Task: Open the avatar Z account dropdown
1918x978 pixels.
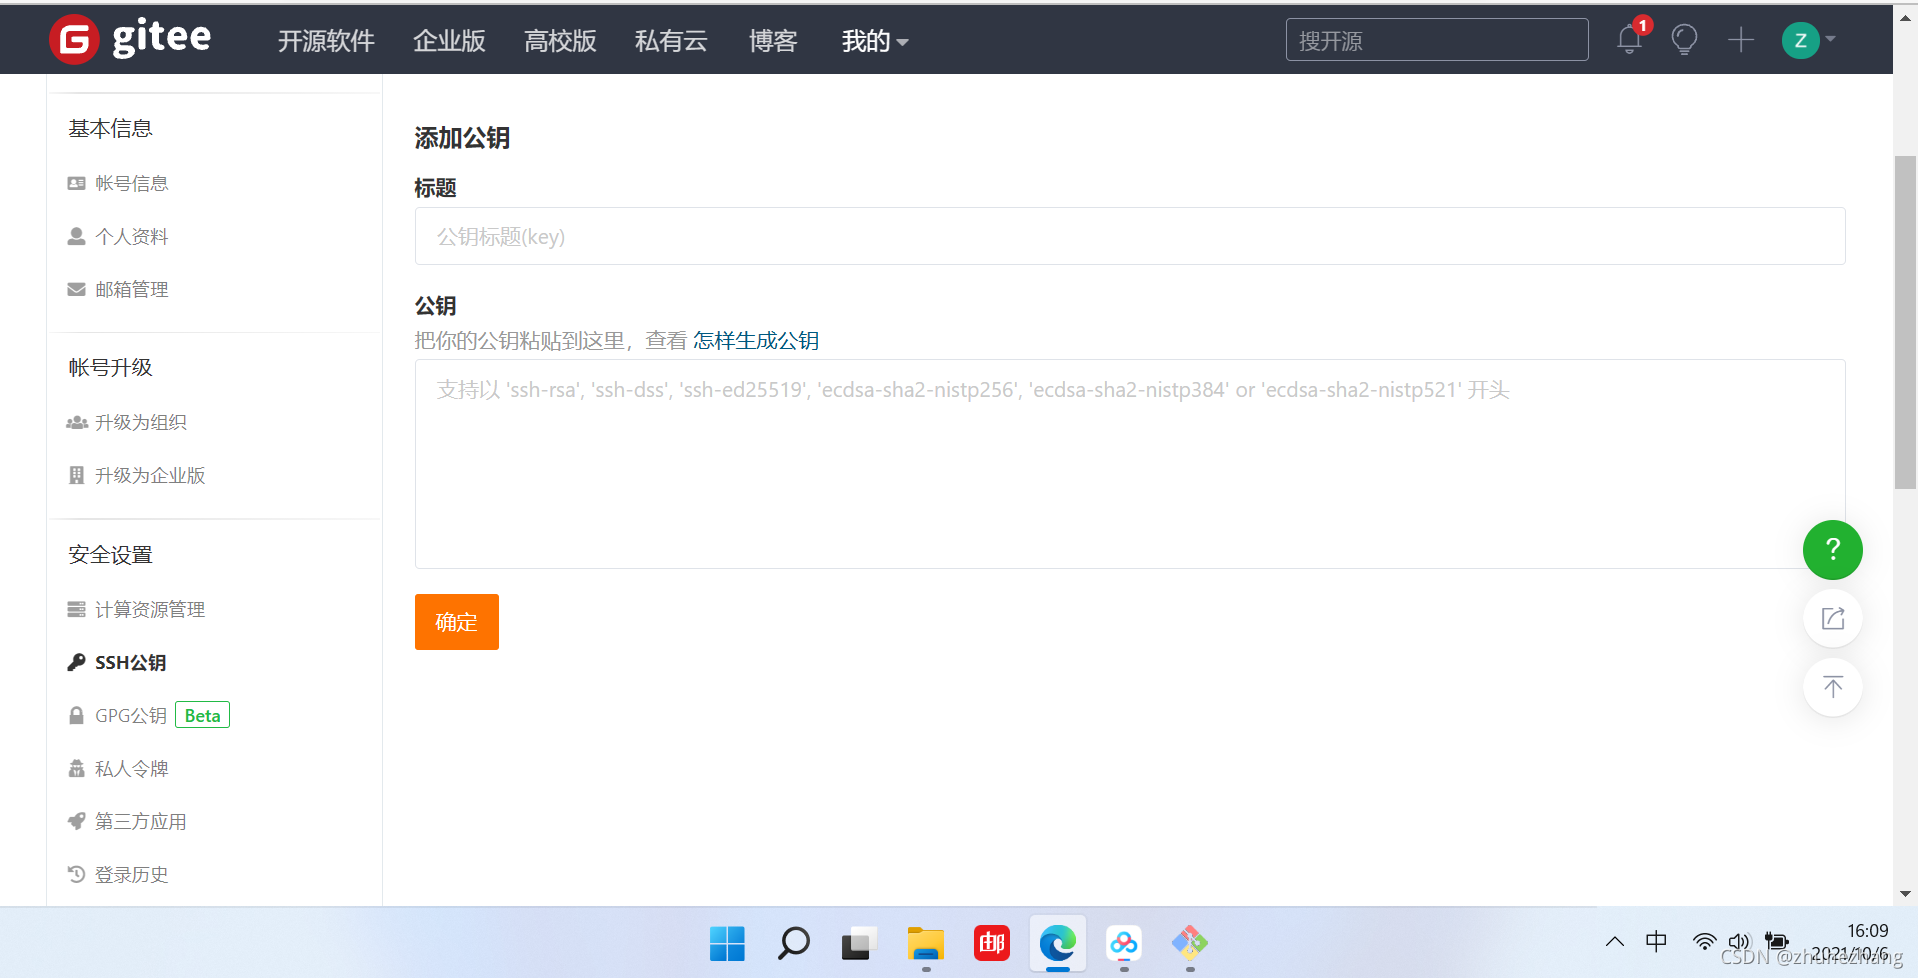Action: pyautogui.click(x=1802, y=40)
